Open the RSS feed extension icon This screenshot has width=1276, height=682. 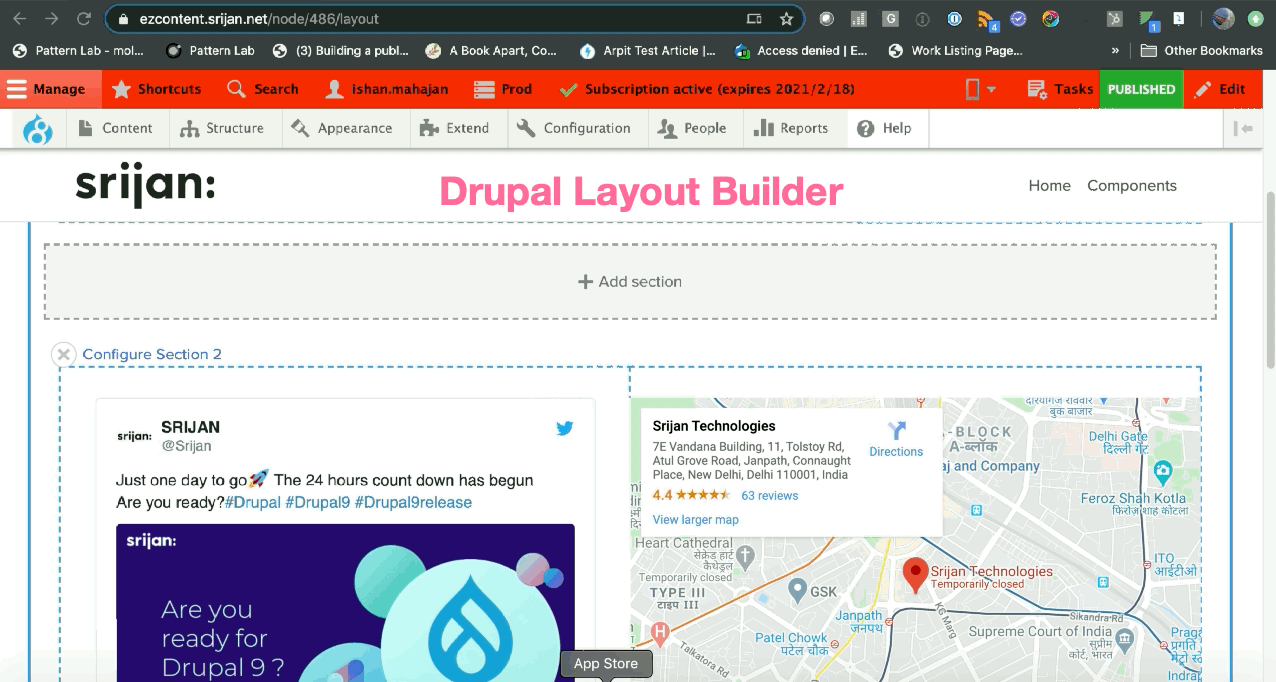click(x=986, y=19)
